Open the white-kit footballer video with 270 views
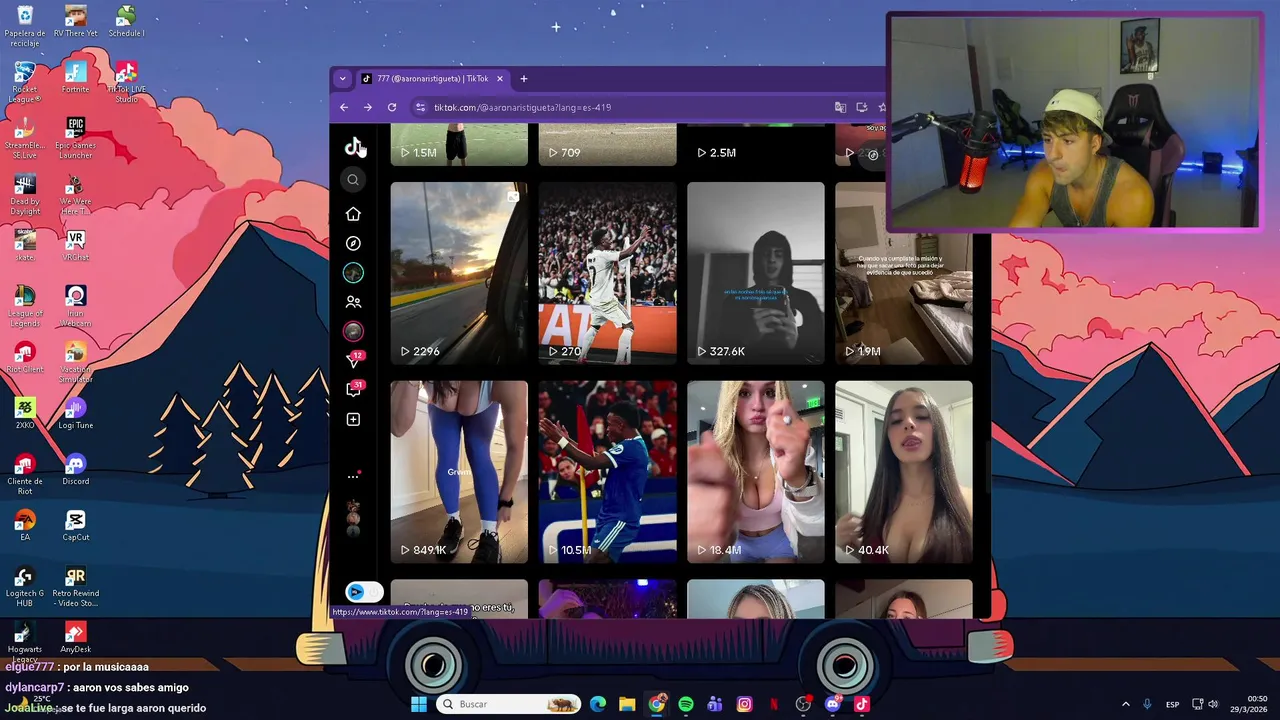This screenshot has width=1280, height=720. click(607, 273)
